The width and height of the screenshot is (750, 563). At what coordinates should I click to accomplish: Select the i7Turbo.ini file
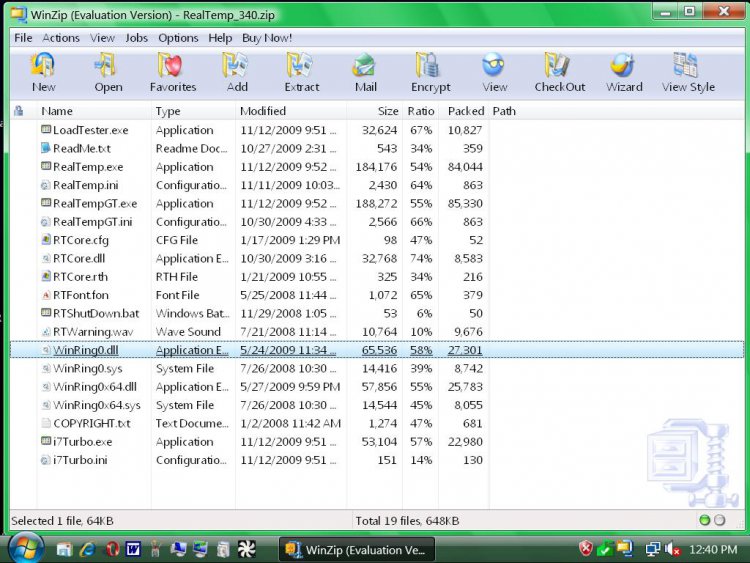(80, 460)
